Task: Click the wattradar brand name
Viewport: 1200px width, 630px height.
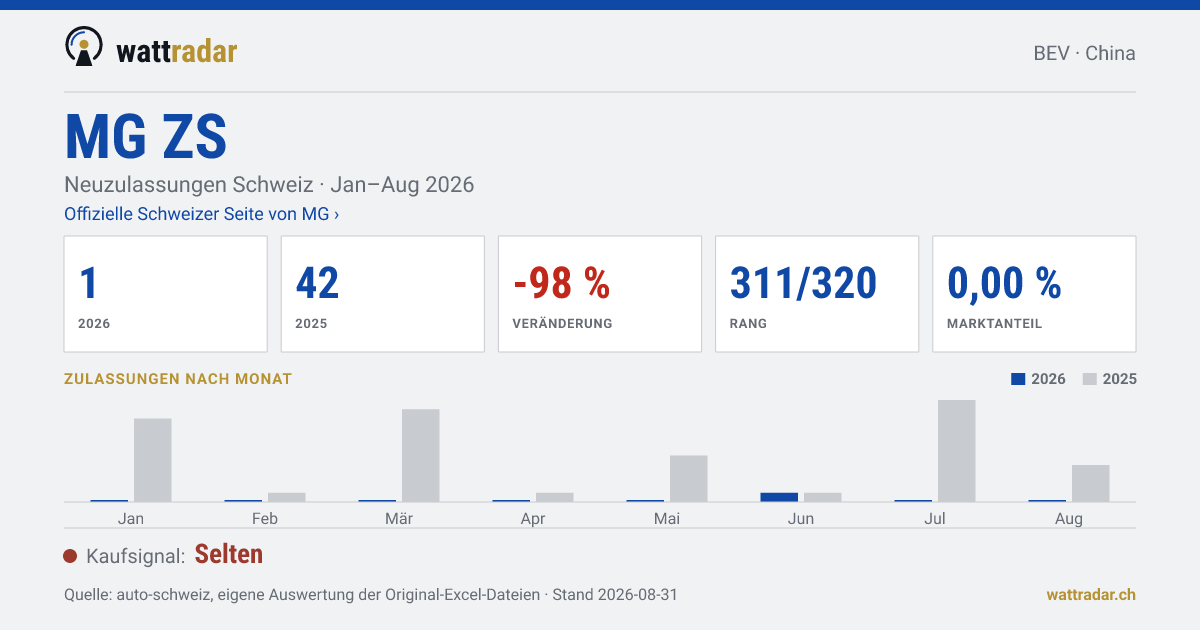Action: click(177, 50)
